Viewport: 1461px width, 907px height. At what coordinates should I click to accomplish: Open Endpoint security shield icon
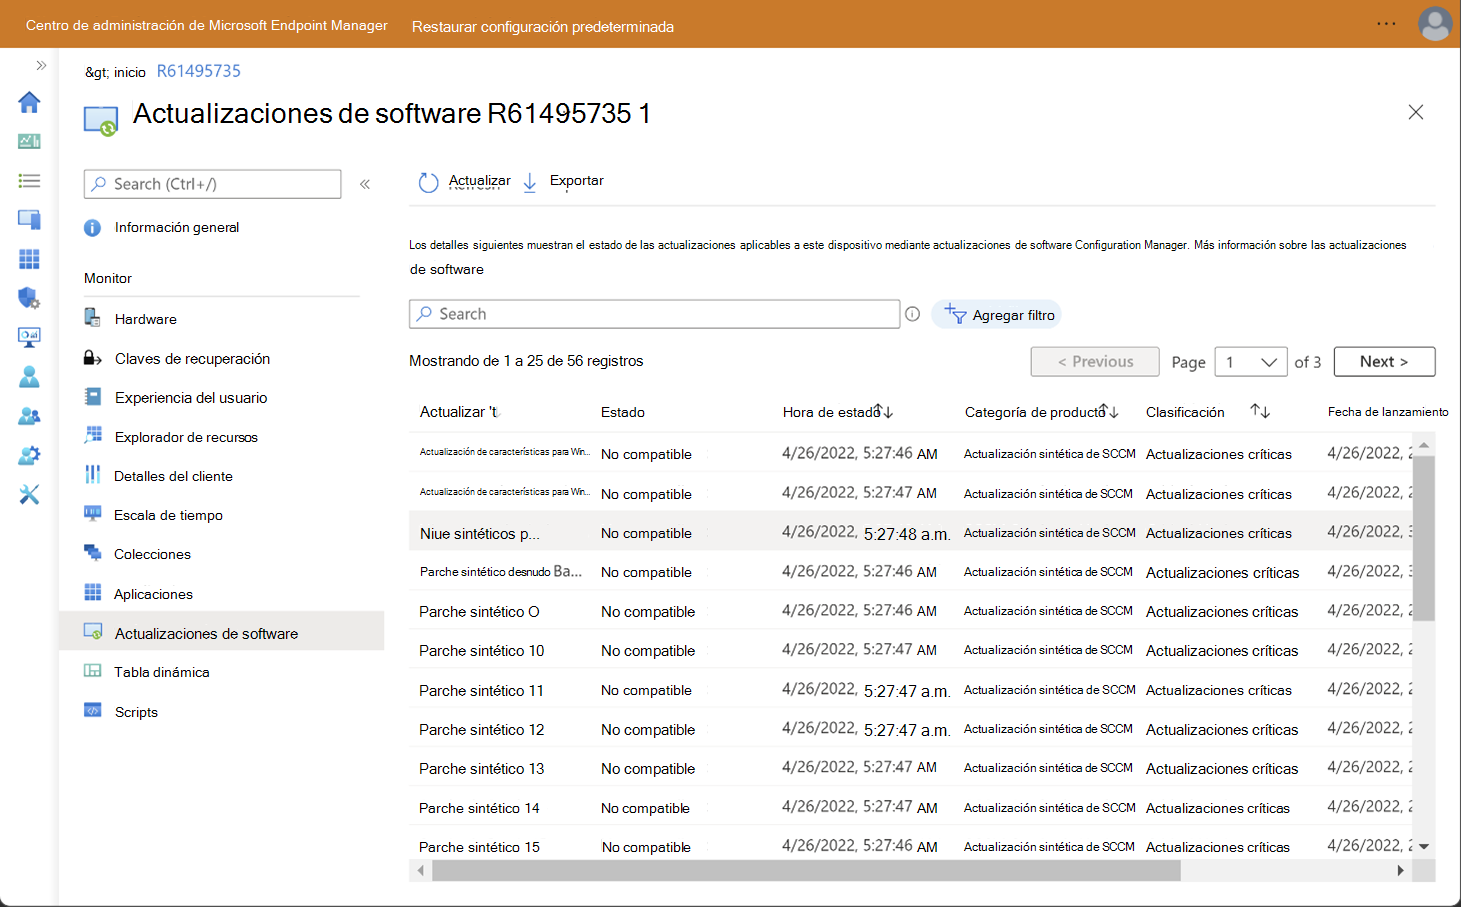29,298
